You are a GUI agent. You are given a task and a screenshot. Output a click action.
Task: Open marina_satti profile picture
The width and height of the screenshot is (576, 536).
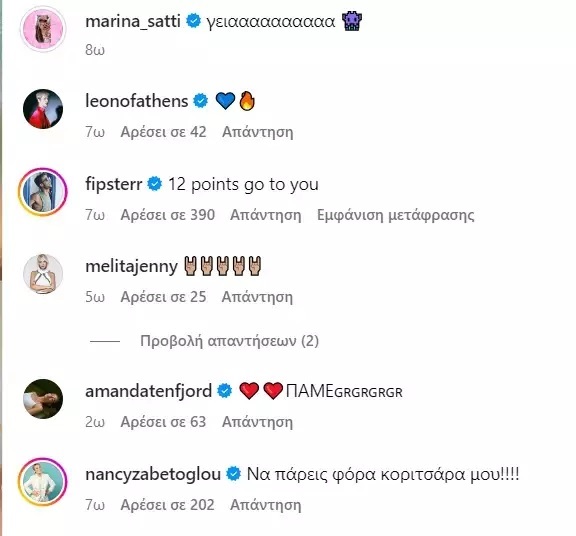[43, 29]
